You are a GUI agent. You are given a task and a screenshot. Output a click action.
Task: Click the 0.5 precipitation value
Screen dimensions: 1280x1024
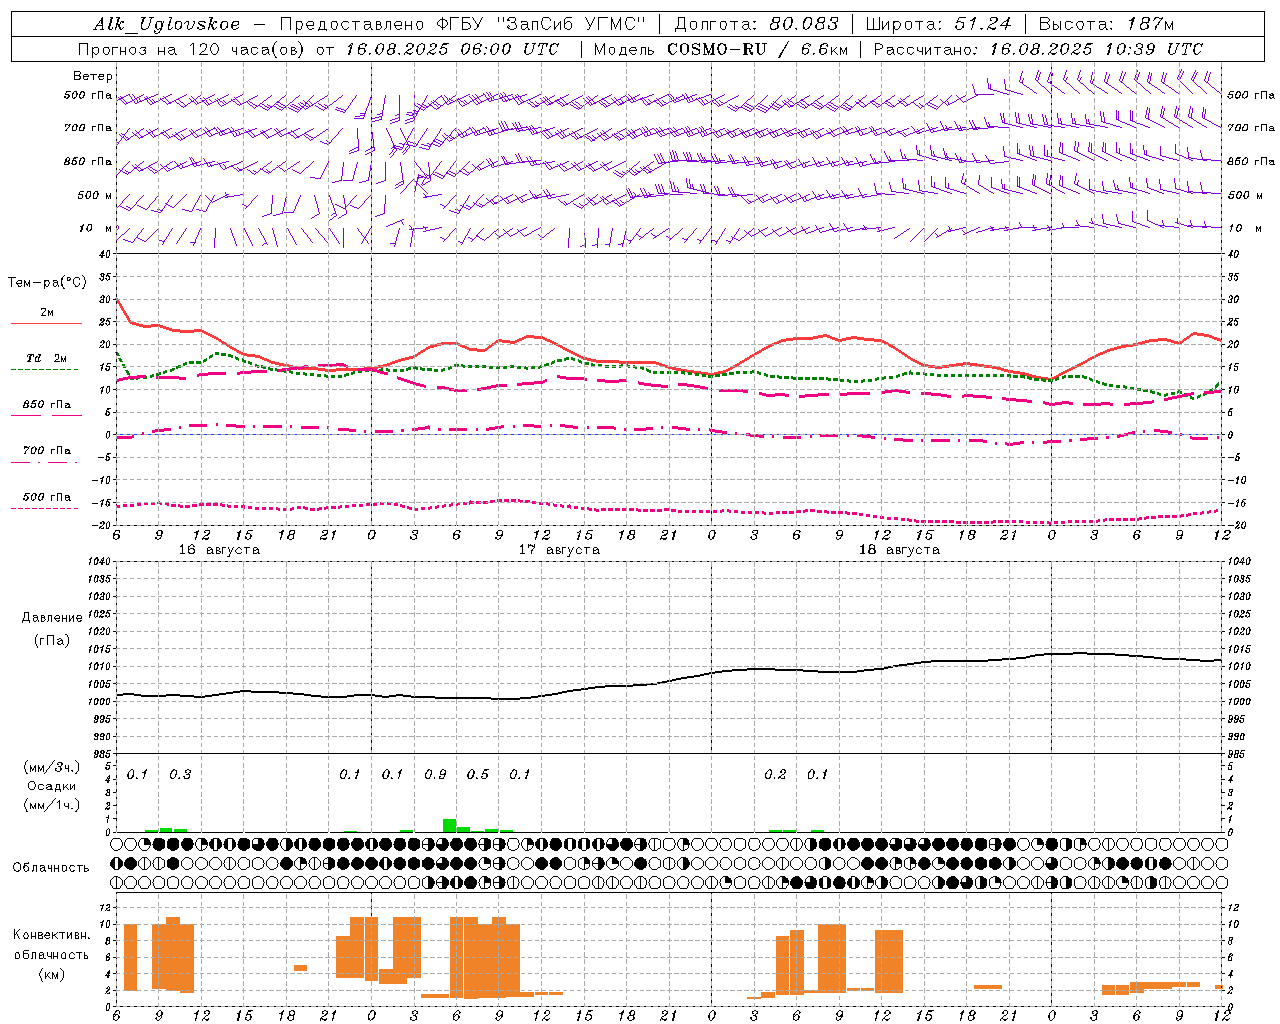tap(478, 775)
